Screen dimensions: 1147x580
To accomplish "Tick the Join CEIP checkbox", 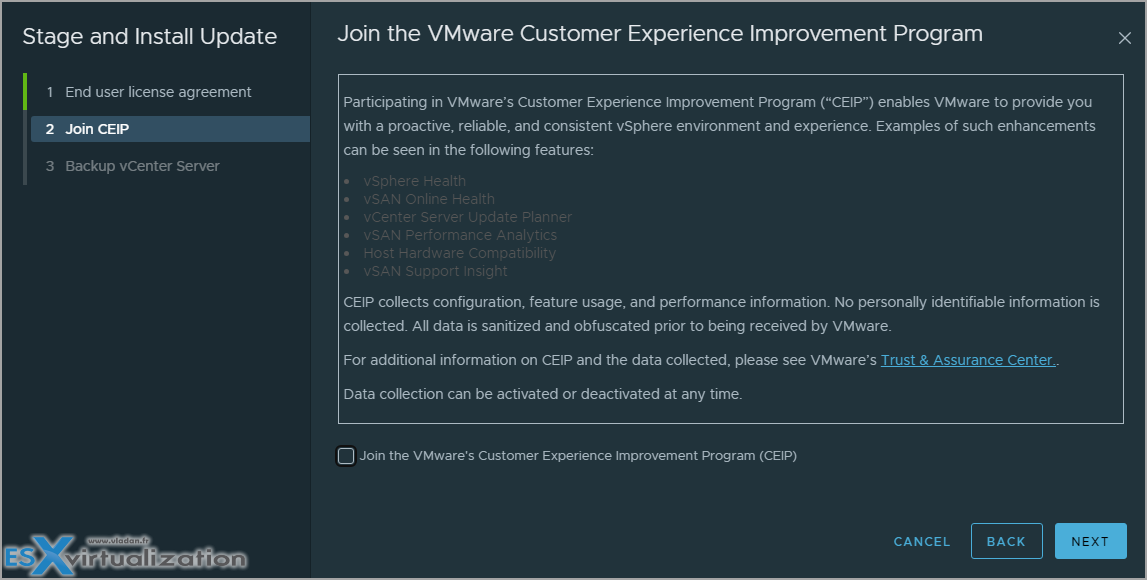I will point(346,456).
